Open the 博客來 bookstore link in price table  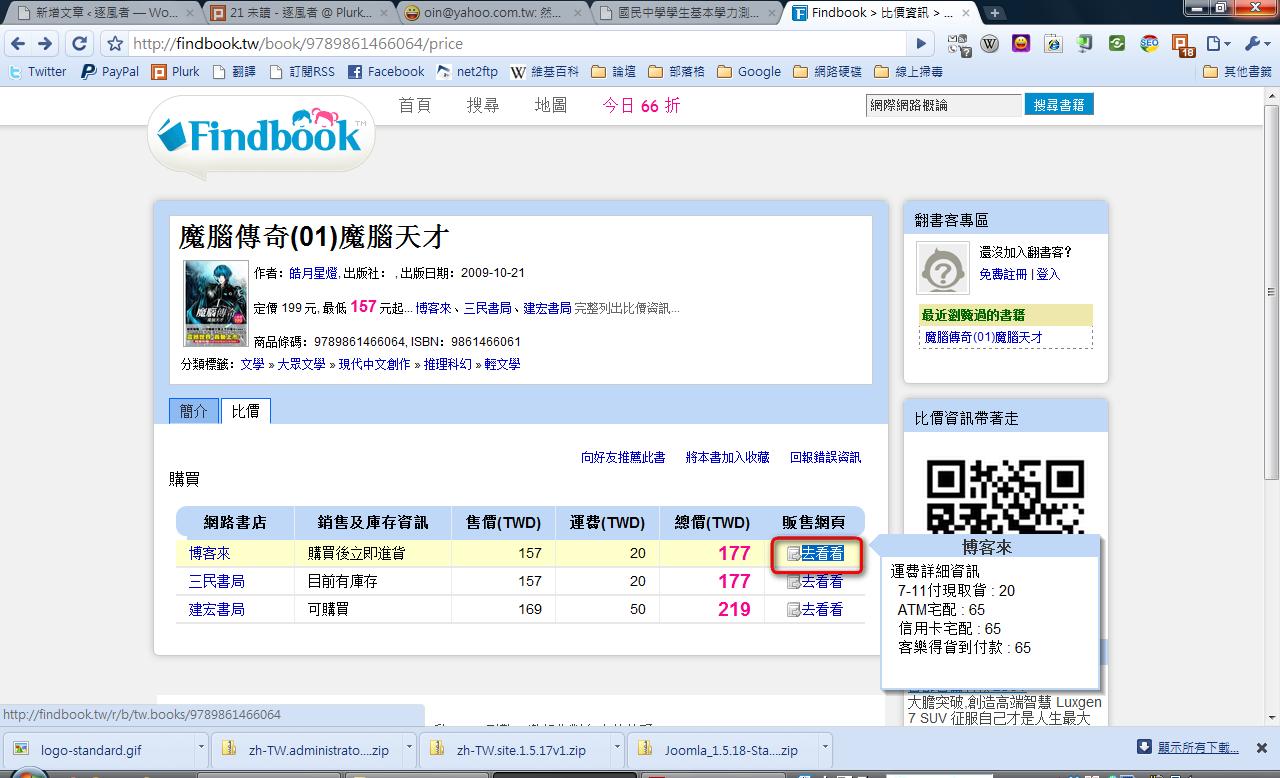[x=210, y=553]
